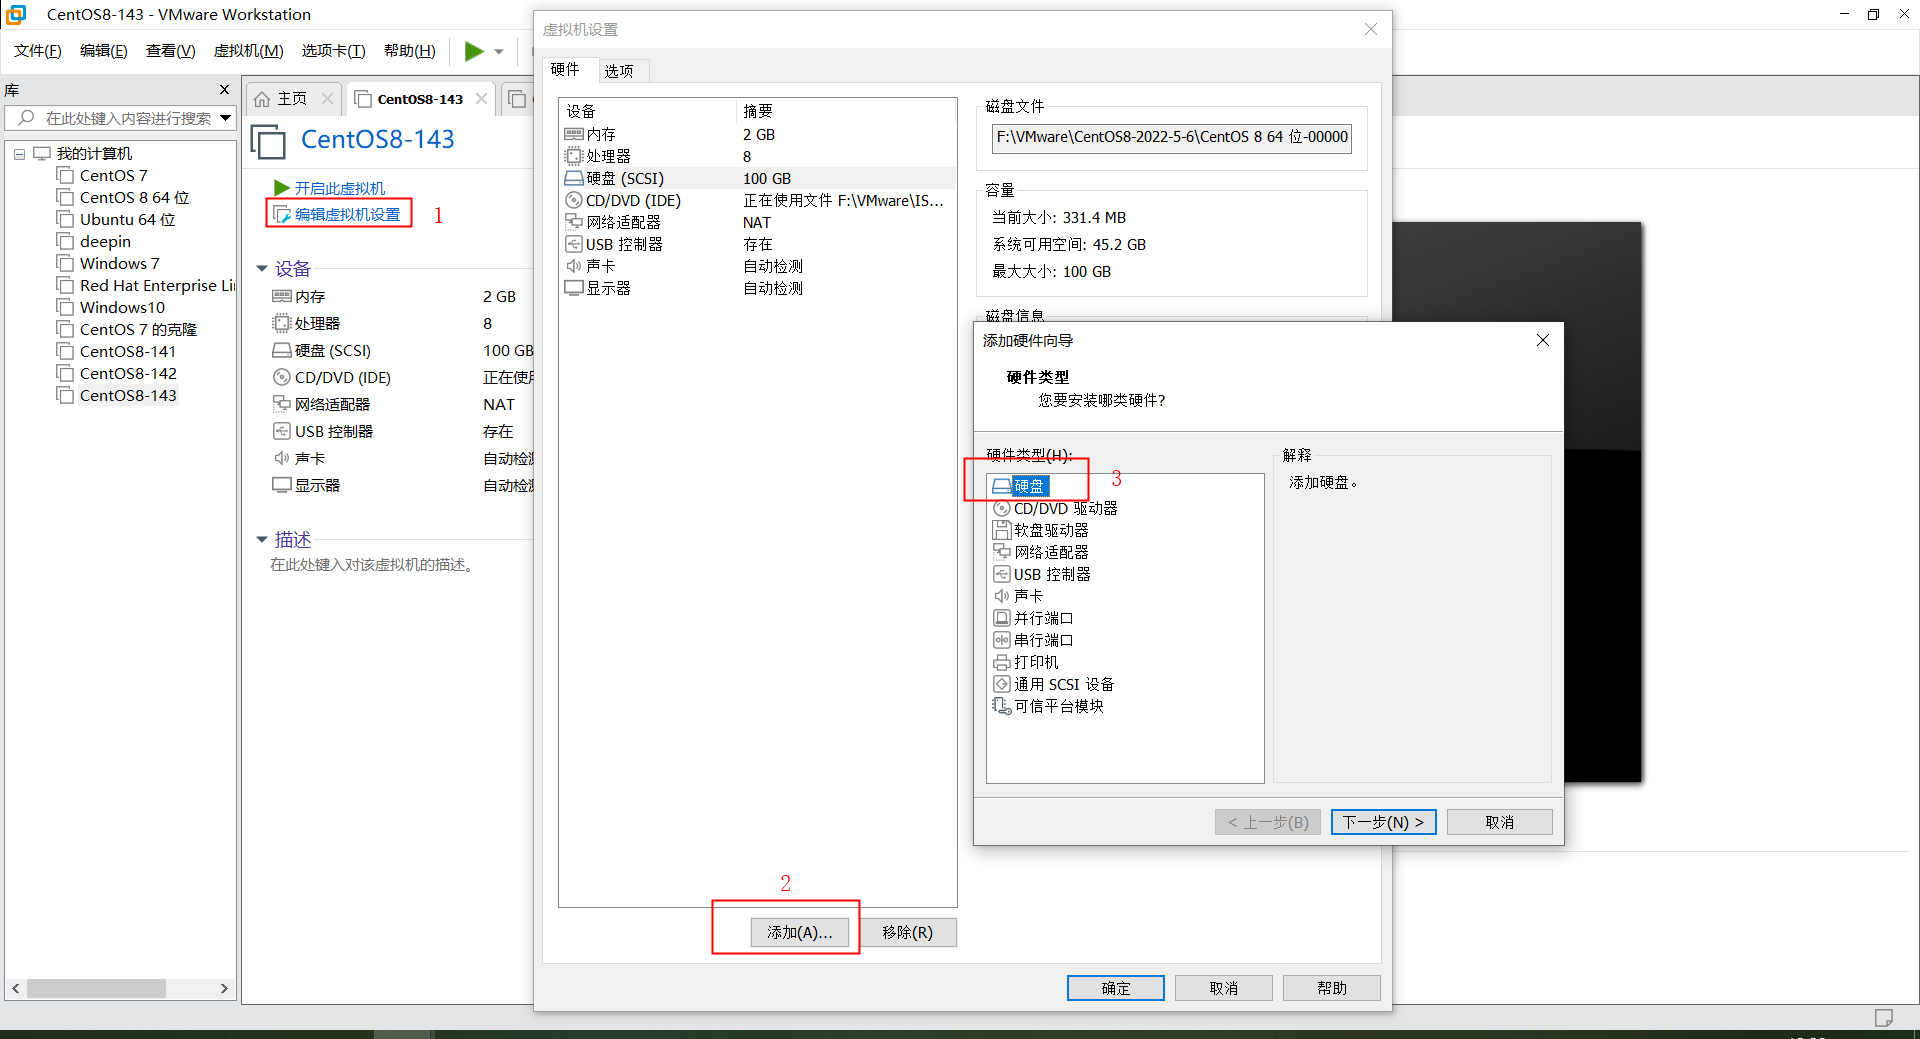1920x1039 pixels.
Task: Open the 文件(F) menu
Action: coord(38,51)
